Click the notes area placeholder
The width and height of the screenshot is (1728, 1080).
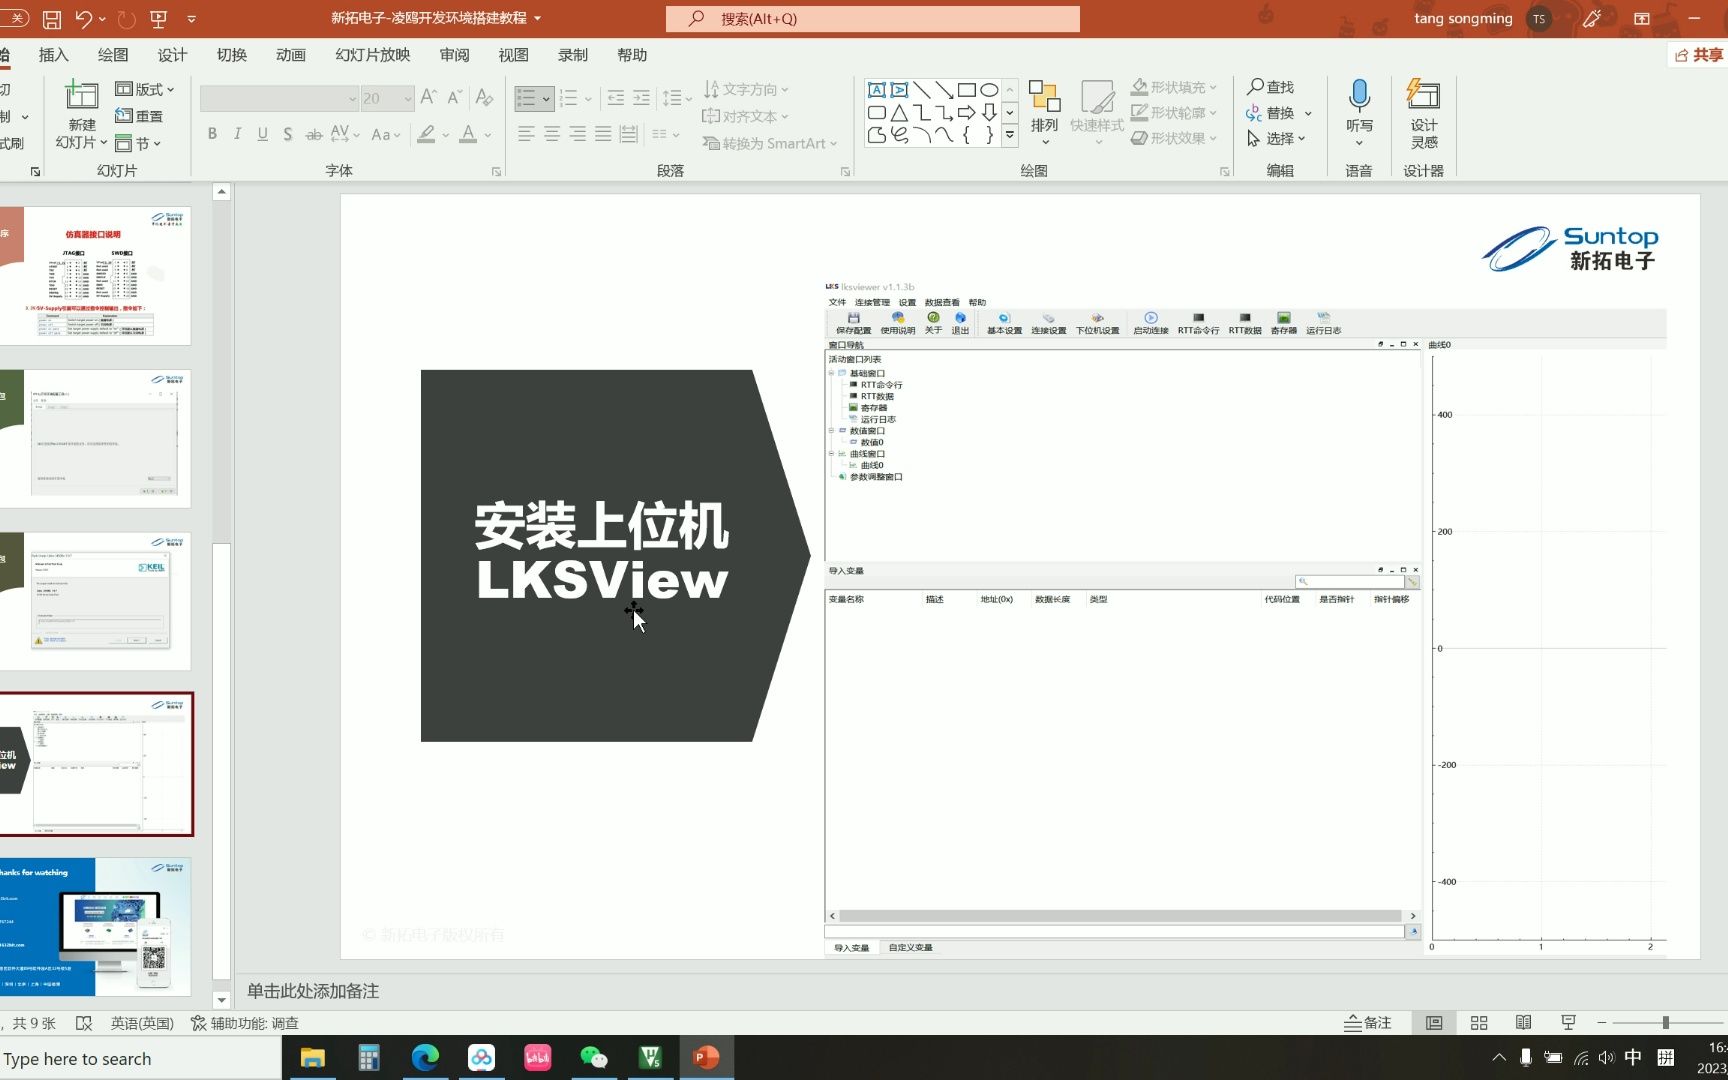(x=313, y=991)
